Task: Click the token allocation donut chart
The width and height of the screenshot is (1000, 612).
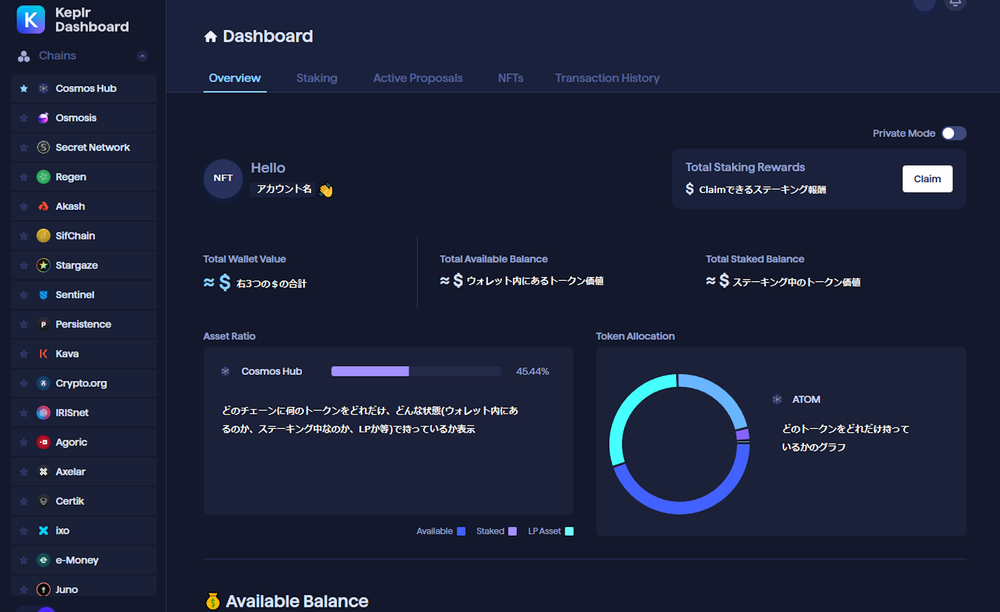Action: (679, 444)
